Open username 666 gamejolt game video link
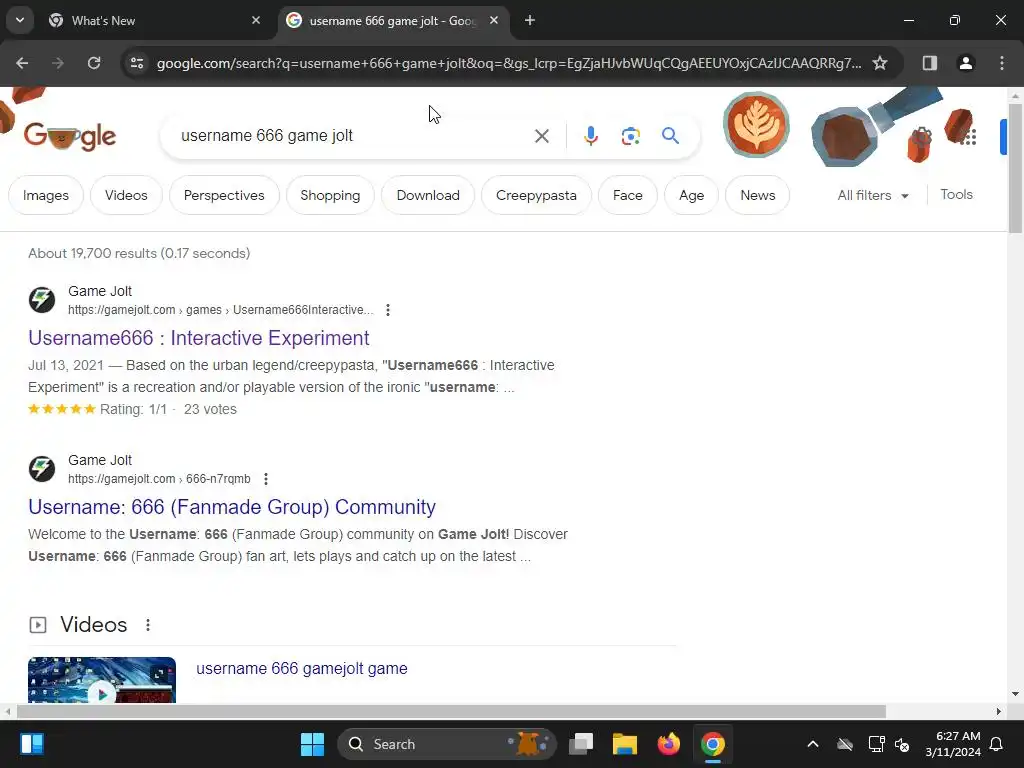Image resolution: width=1024 pixels, height=768 pixels. [302, 668]
